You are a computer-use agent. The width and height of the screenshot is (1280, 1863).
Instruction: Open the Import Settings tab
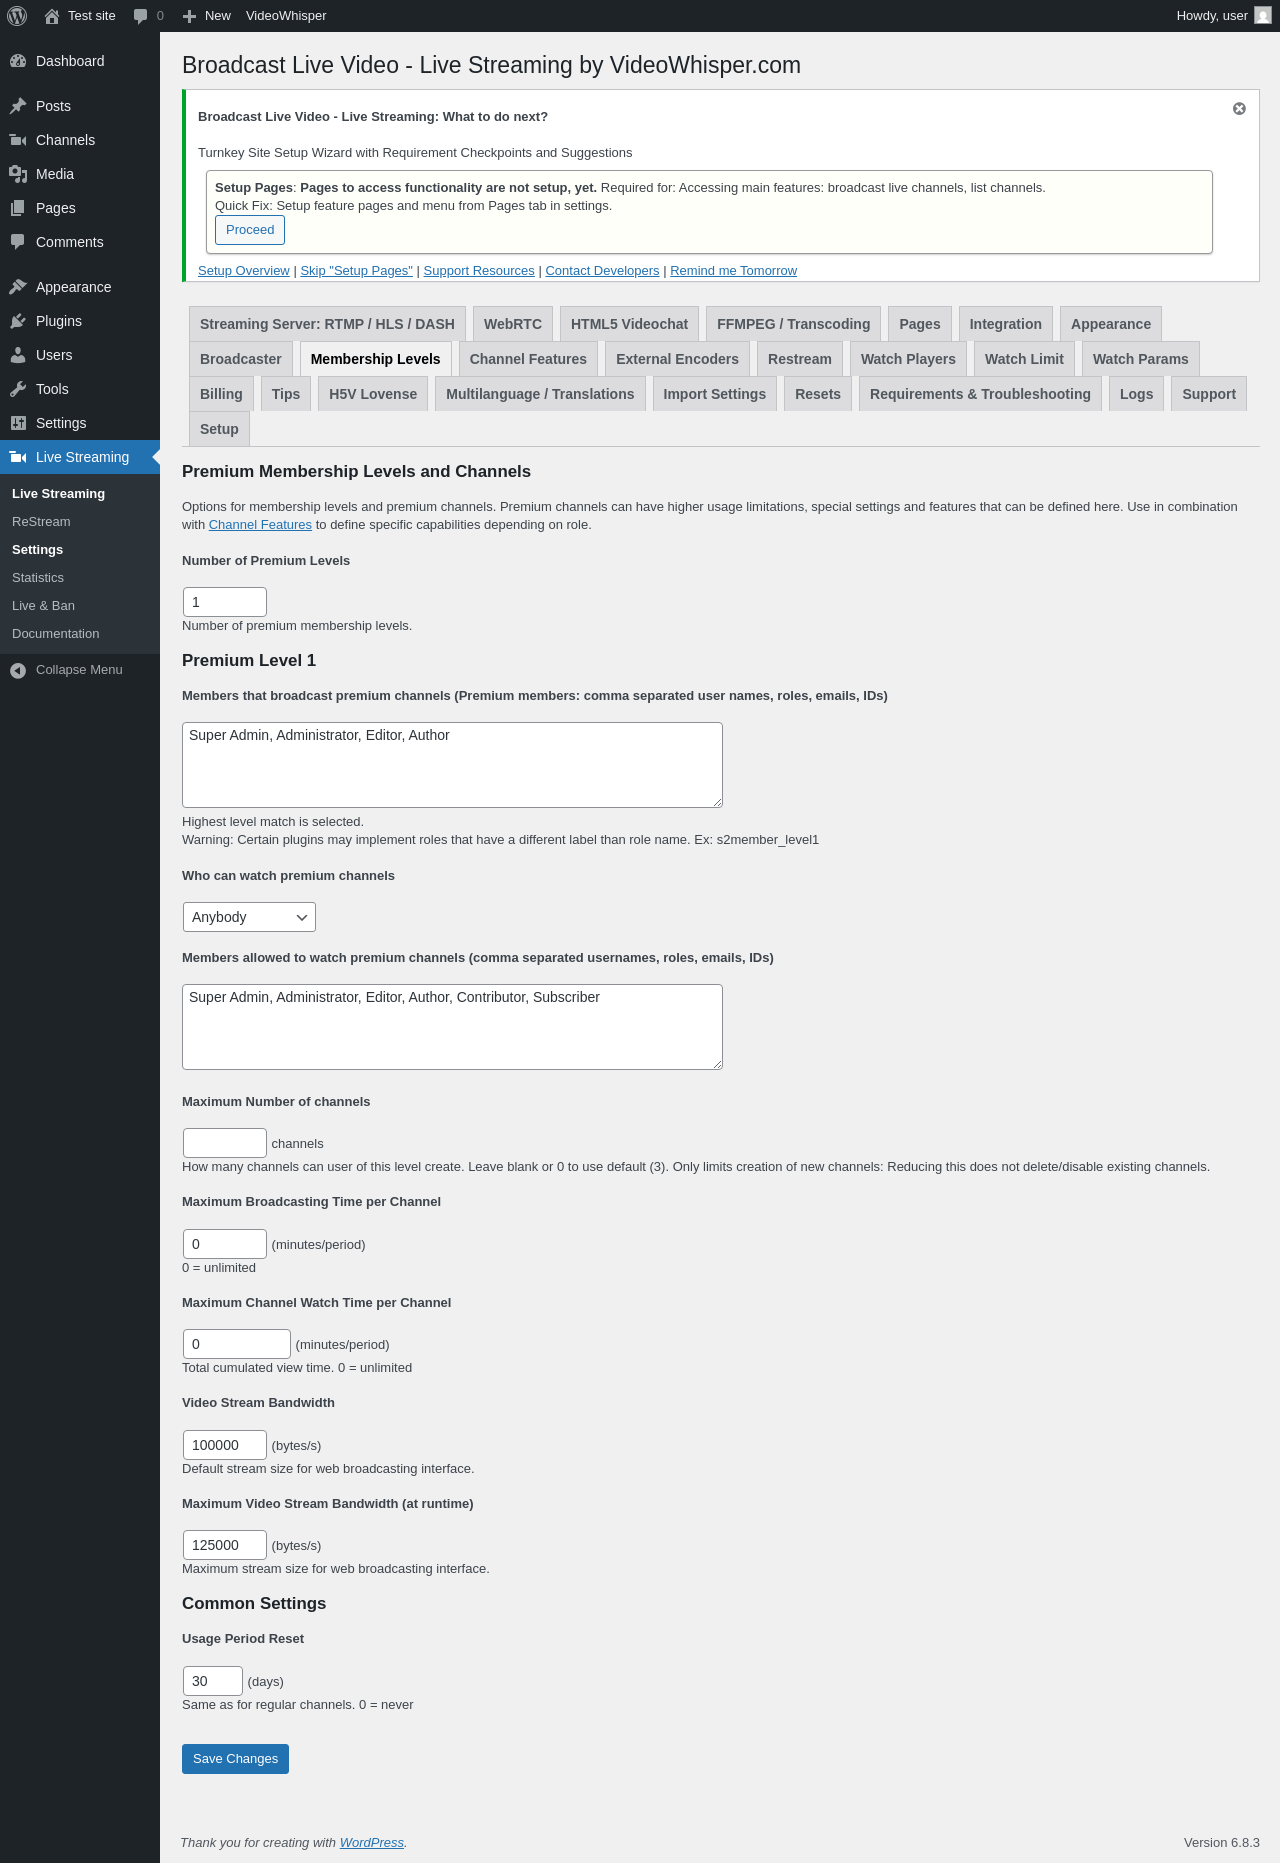[x=714, y=394]
